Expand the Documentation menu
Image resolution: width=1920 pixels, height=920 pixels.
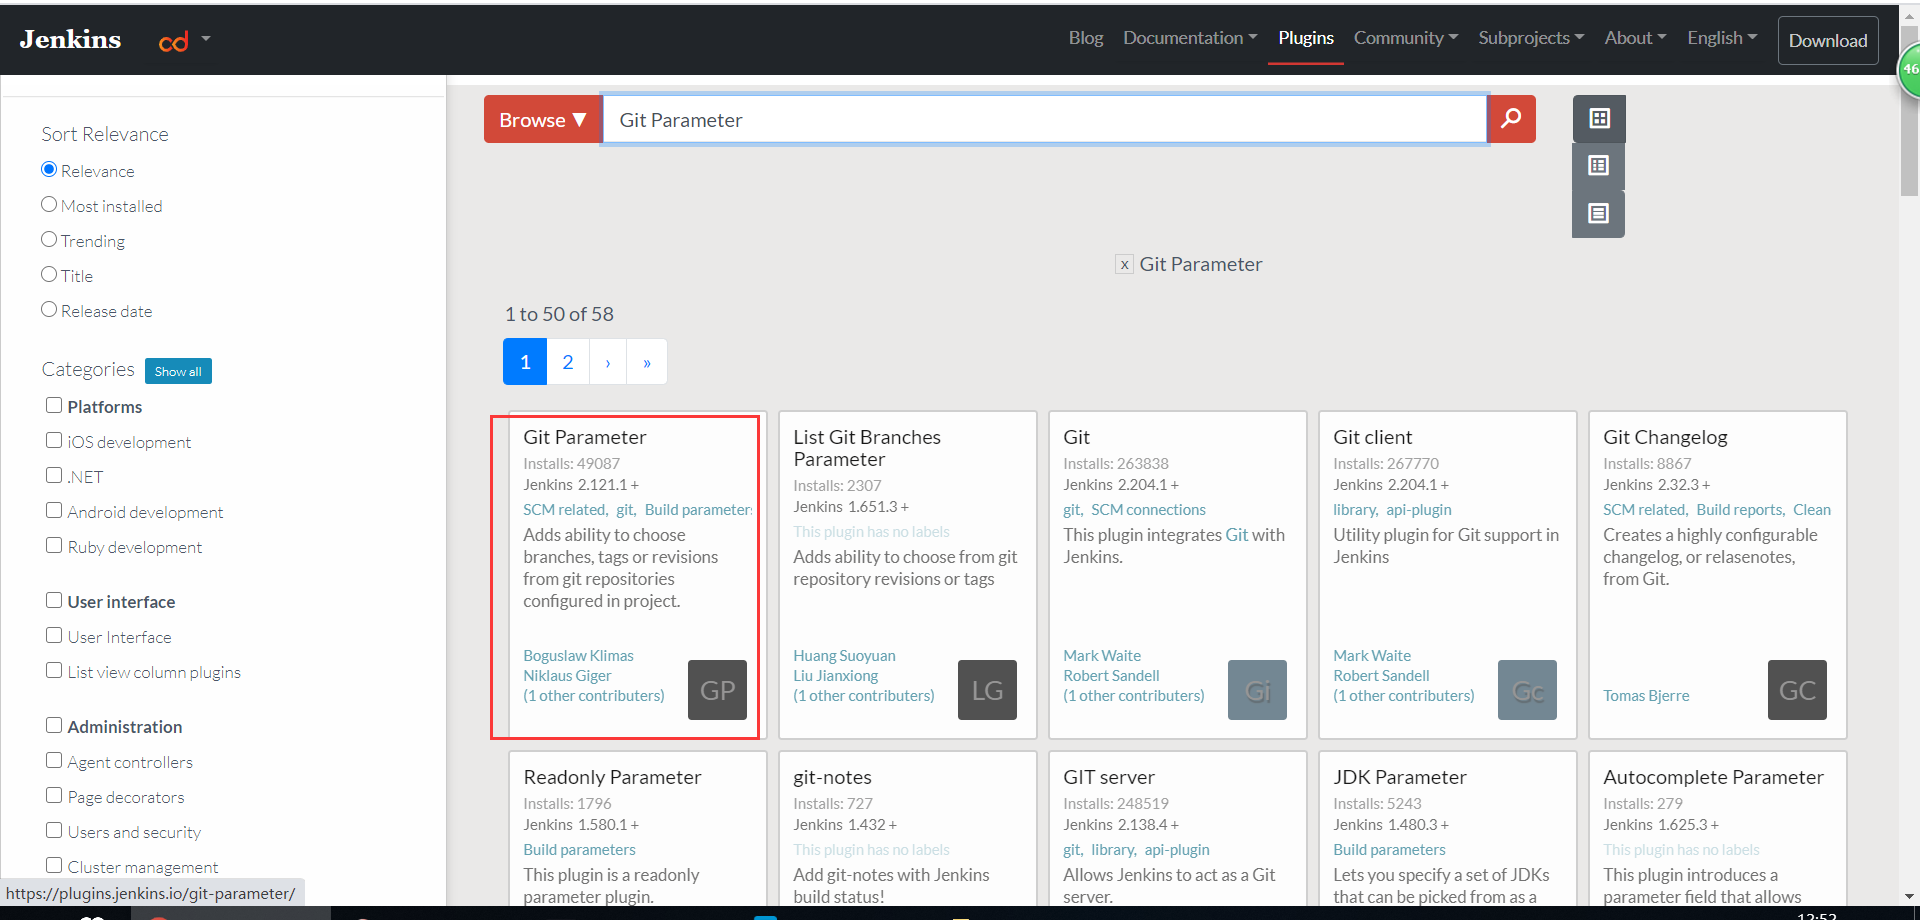coord(1190,38)
